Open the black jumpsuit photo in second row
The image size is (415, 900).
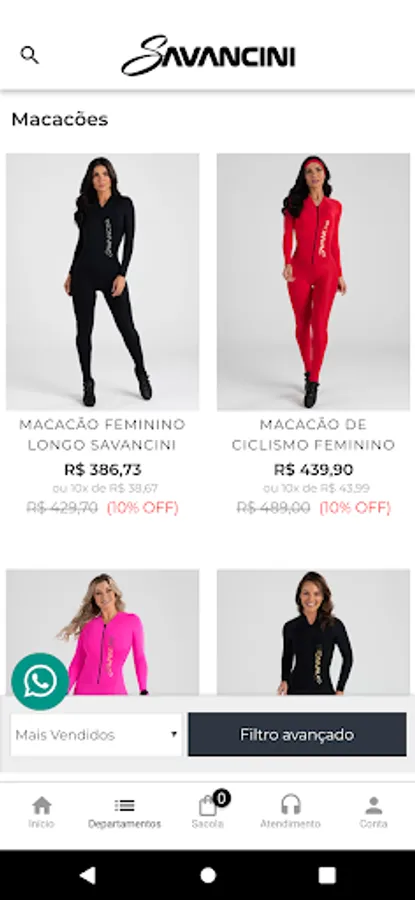[x=313, y=631]
